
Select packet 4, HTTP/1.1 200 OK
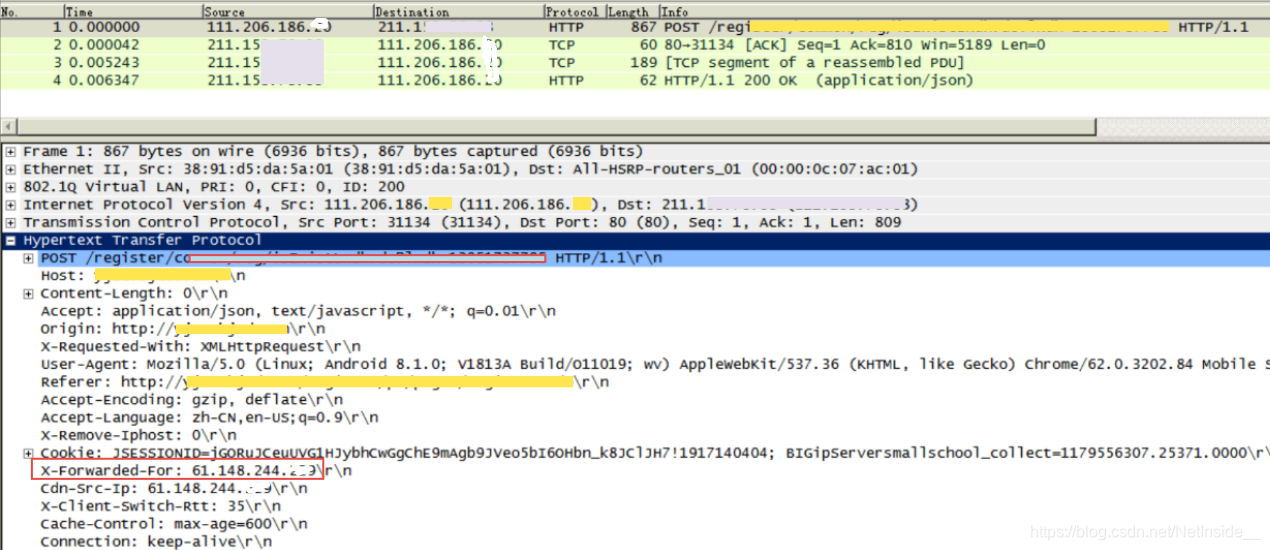[x=635, y=80]
